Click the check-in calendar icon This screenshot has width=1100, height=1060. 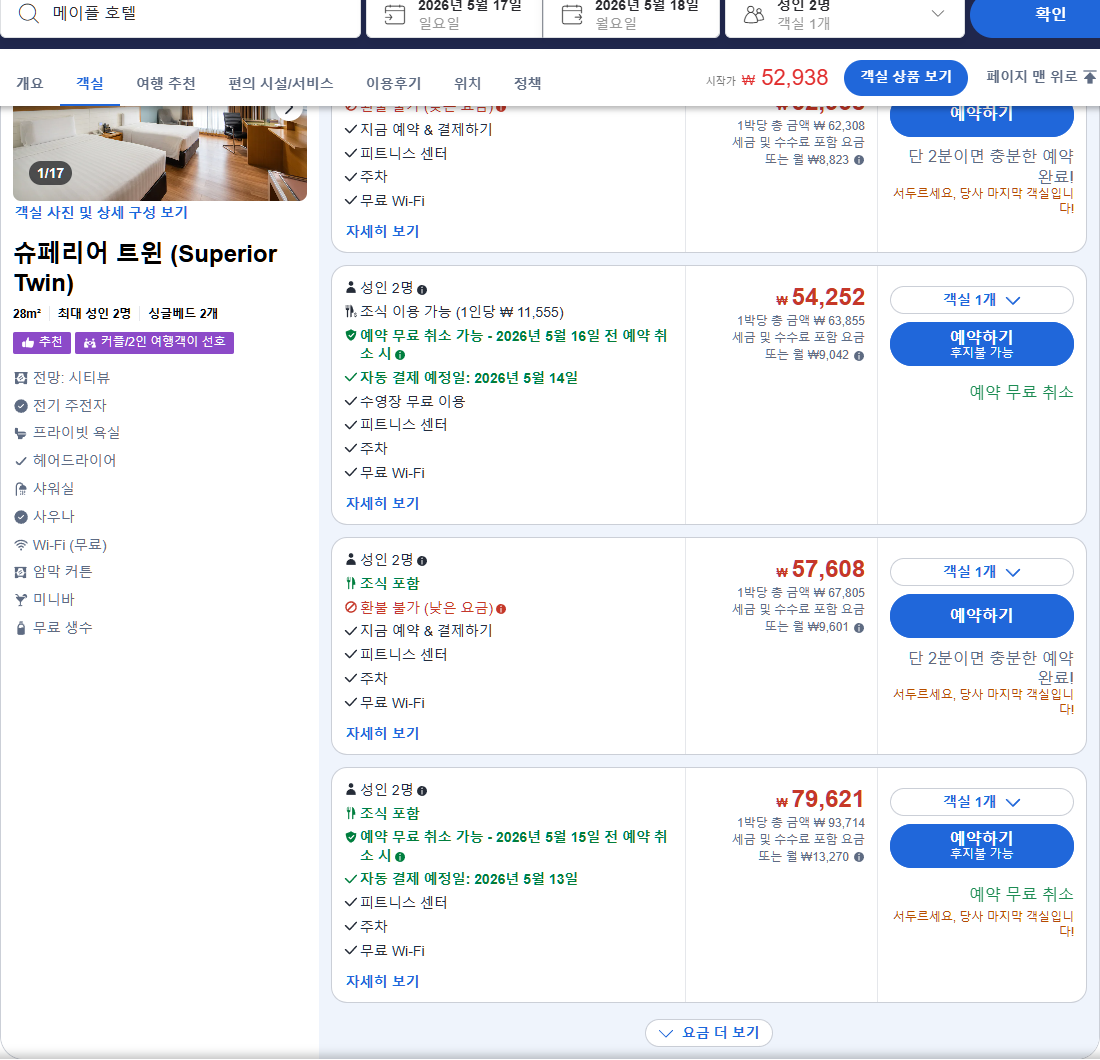pyautogui.click(x=395, y=14)
